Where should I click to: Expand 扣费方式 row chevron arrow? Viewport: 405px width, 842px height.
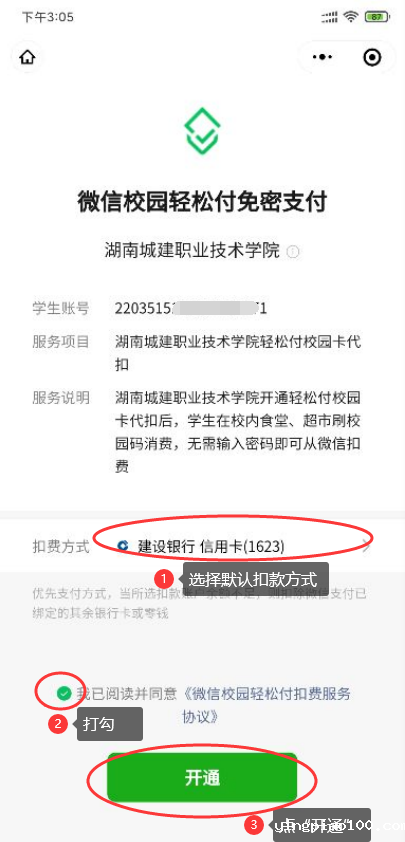[x=366, y=547]
